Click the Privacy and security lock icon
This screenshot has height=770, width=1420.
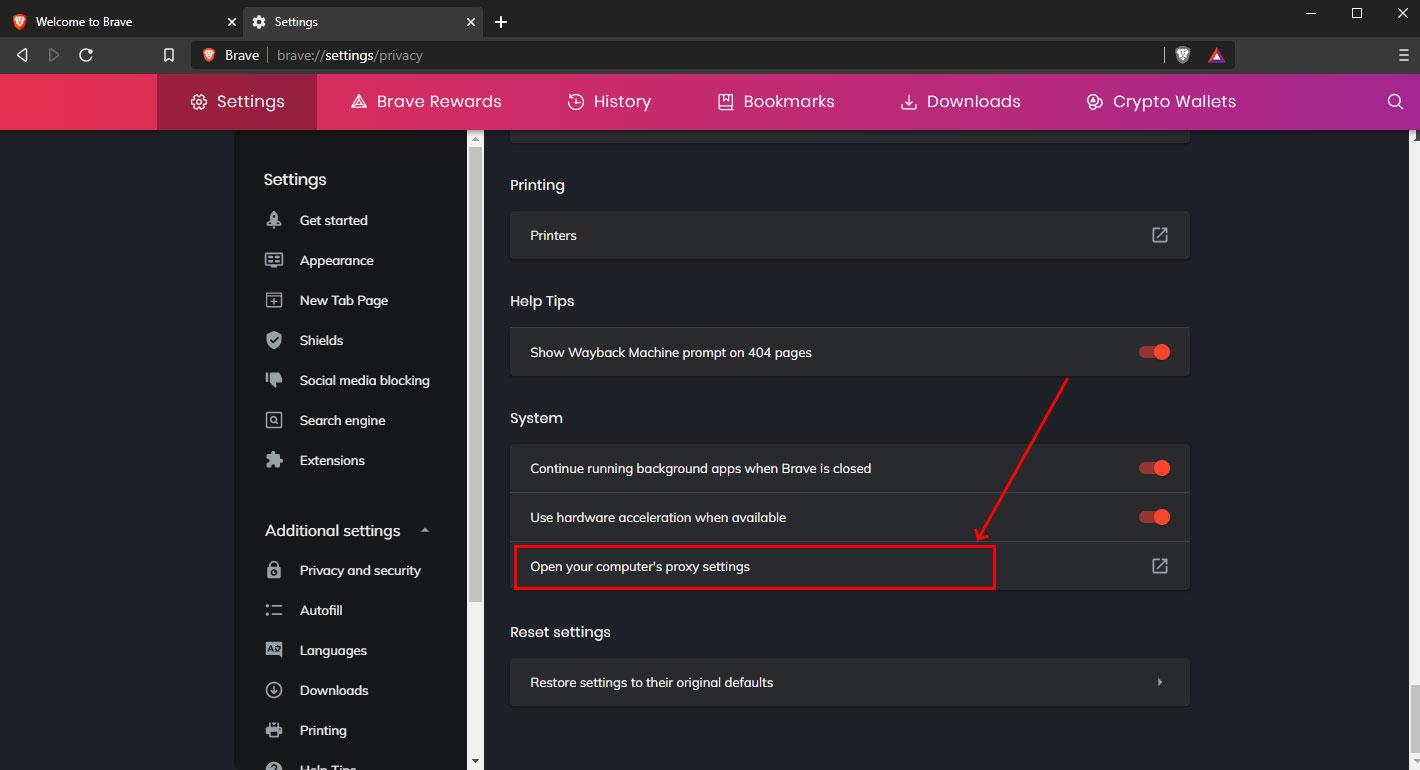click(274, 570)
